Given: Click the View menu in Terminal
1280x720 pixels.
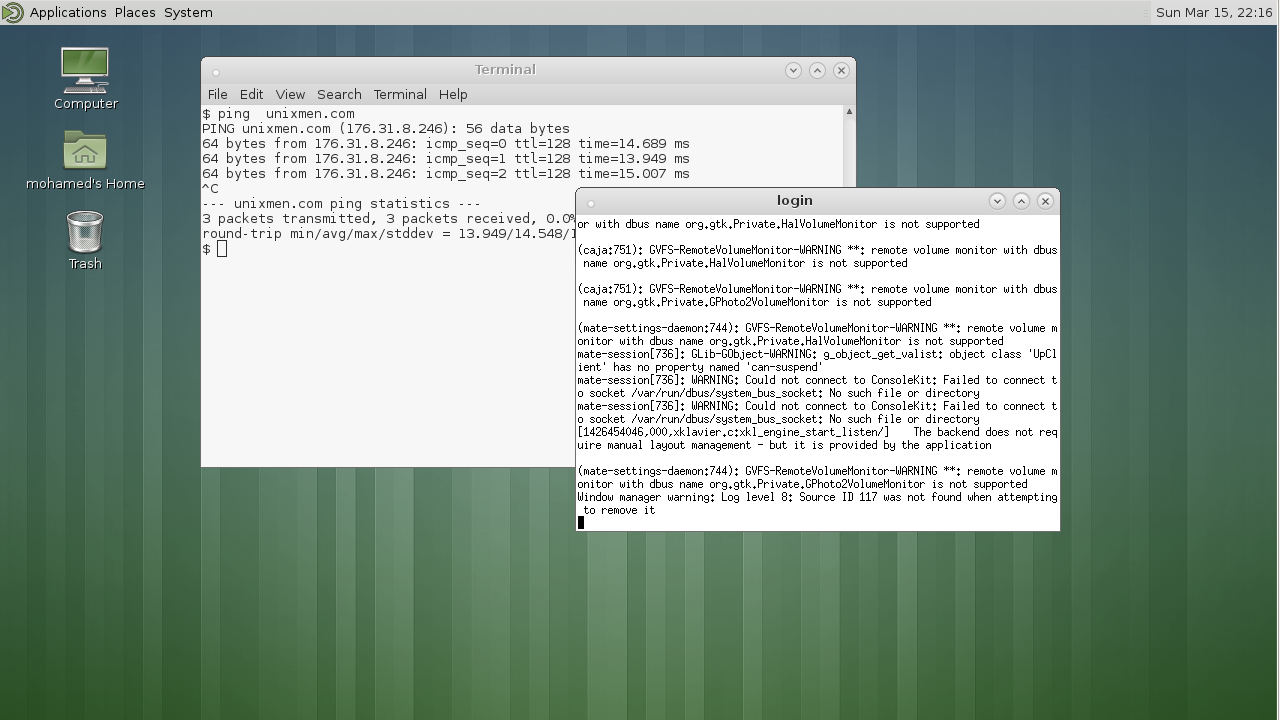Looking at the screenshot, I should tap(290, 94).
